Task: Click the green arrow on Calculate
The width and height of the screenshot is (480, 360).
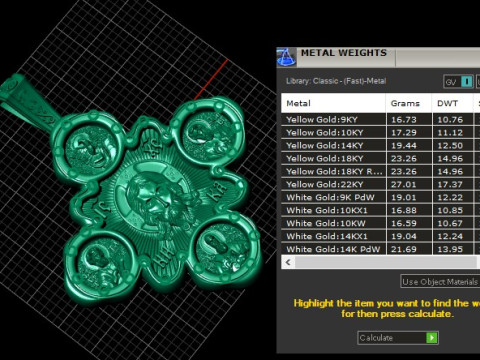Action: click(432, 338)
